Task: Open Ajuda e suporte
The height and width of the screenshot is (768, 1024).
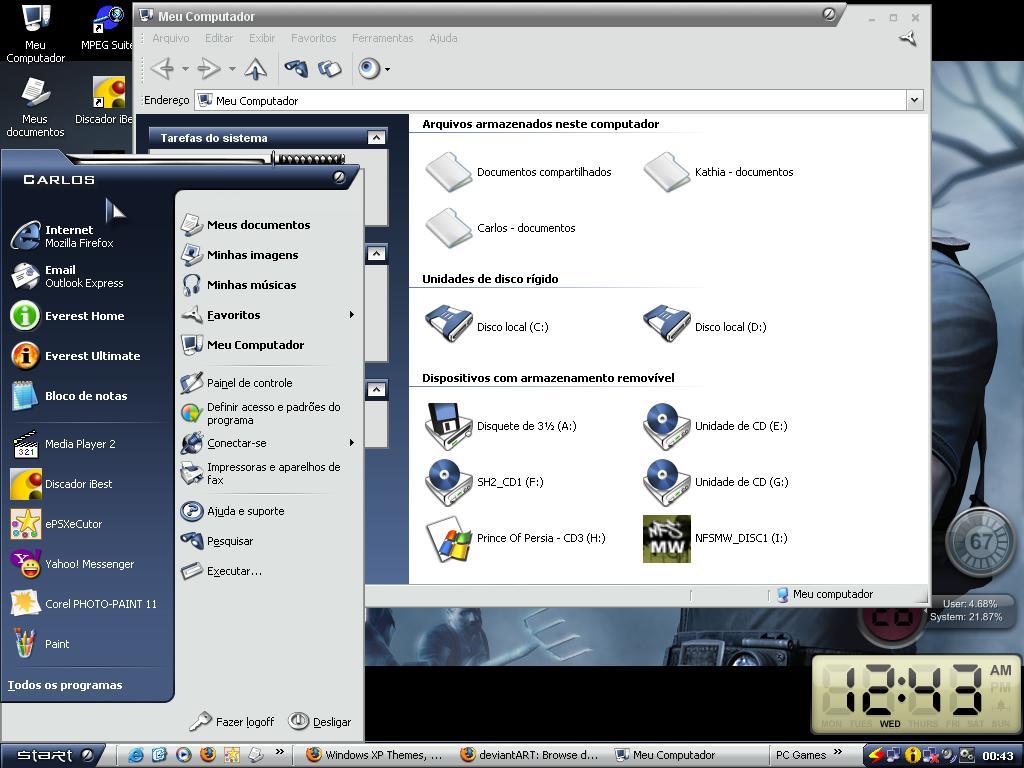Action: coord(269,511)
